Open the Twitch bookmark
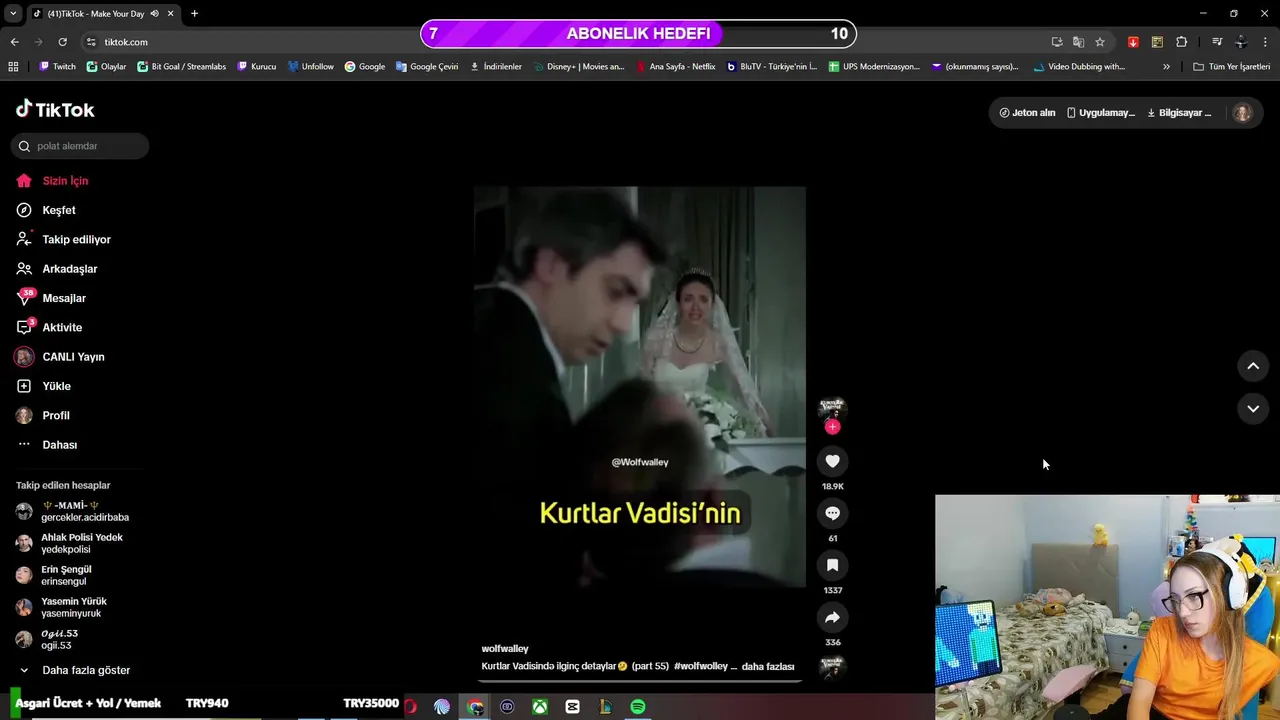1280x720 pixels. coord(57,67)
